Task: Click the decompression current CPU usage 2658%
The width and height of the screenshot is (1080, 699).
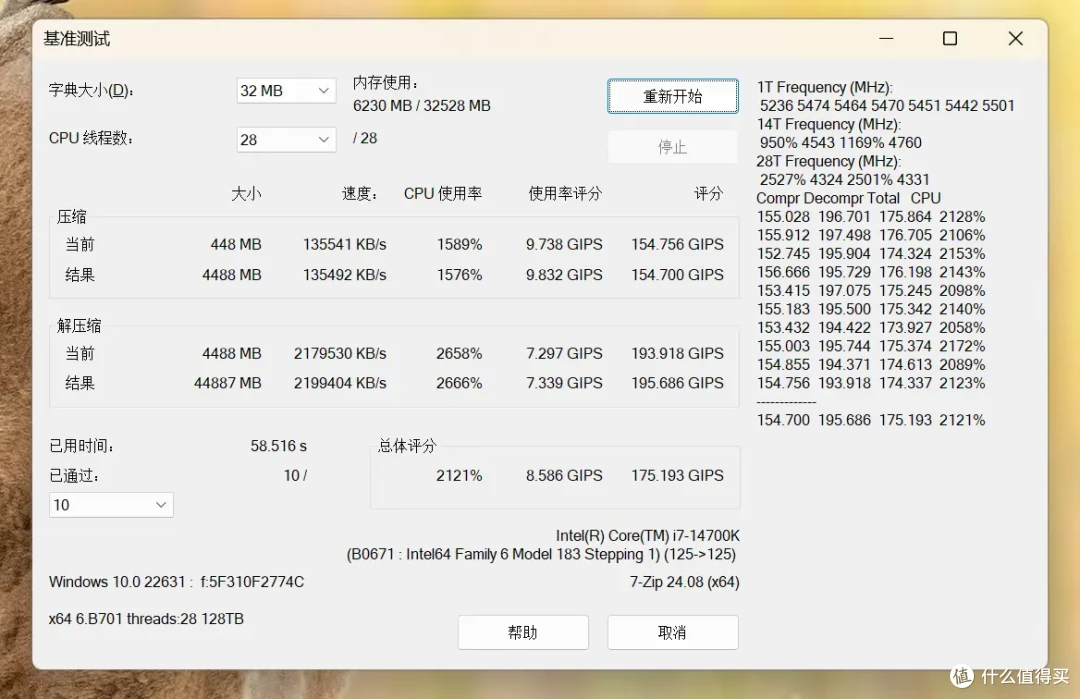Action: click(459, 353)
